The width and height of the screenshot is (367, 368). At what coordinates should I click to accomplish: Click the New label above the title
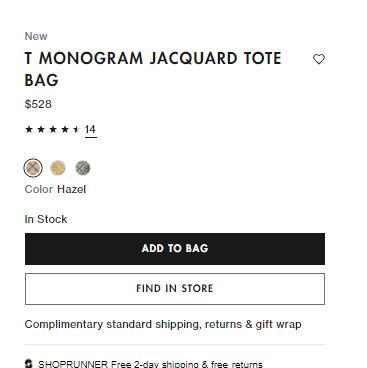tap(36, 36)
